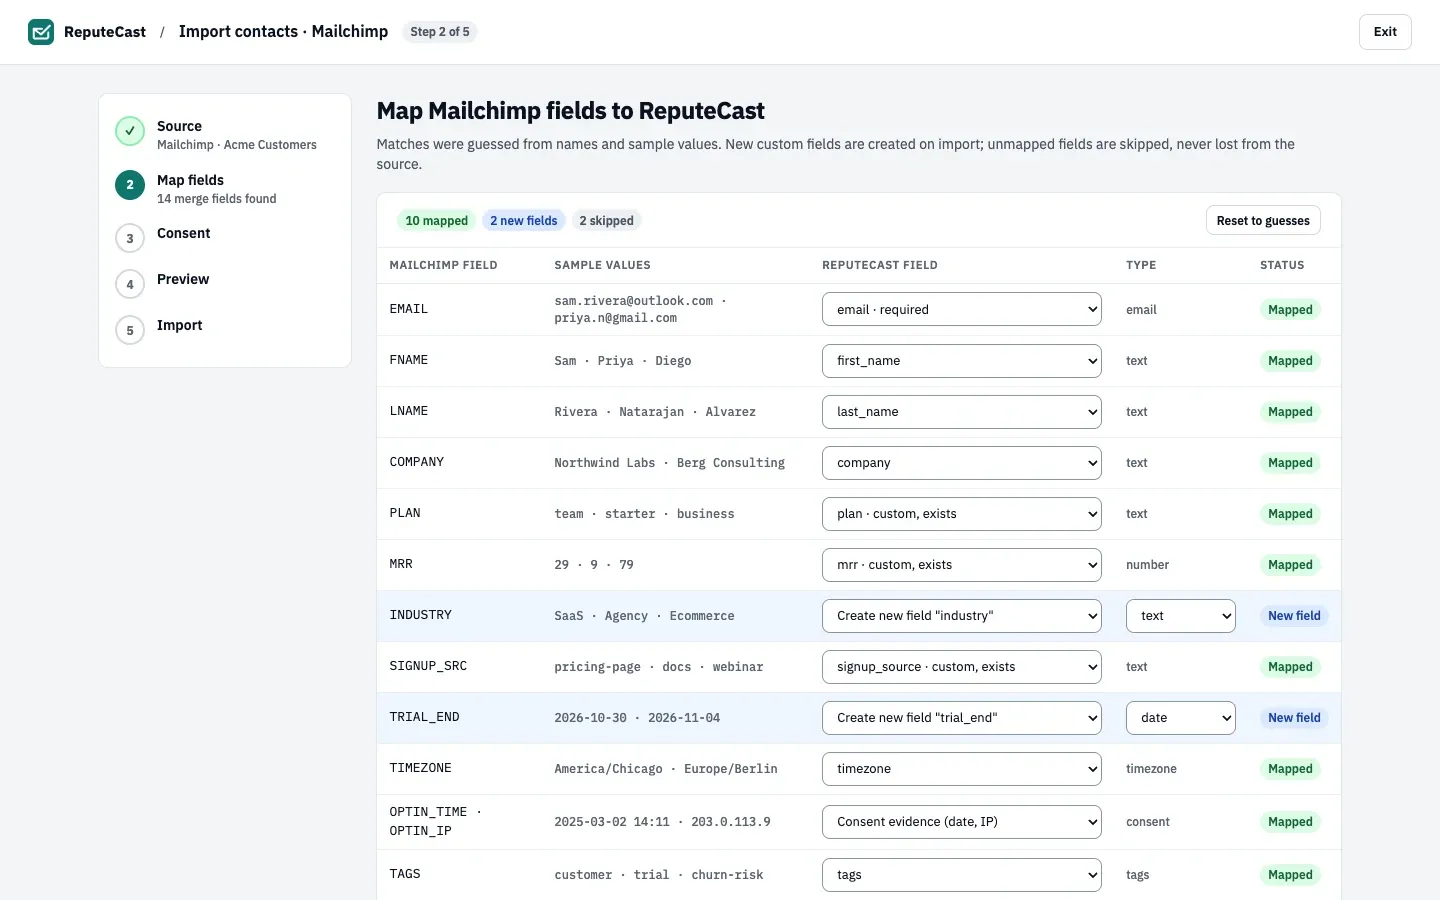Screen dimensions: 1440x900
Task: Open the signup_source field dropdown
Action: coord(962,667)
